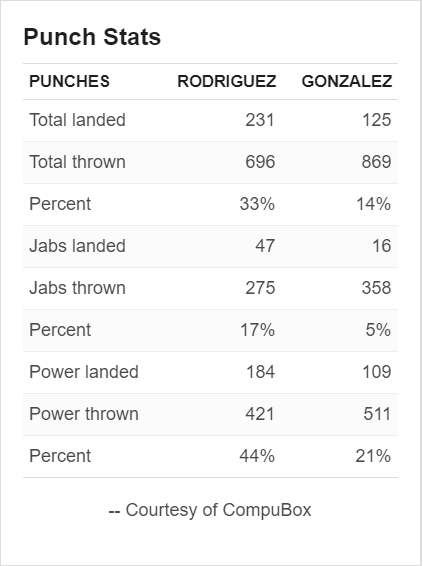423x566 pixels.
Task: Click the Punch Stats heading
Action: (x=92, y=37)
